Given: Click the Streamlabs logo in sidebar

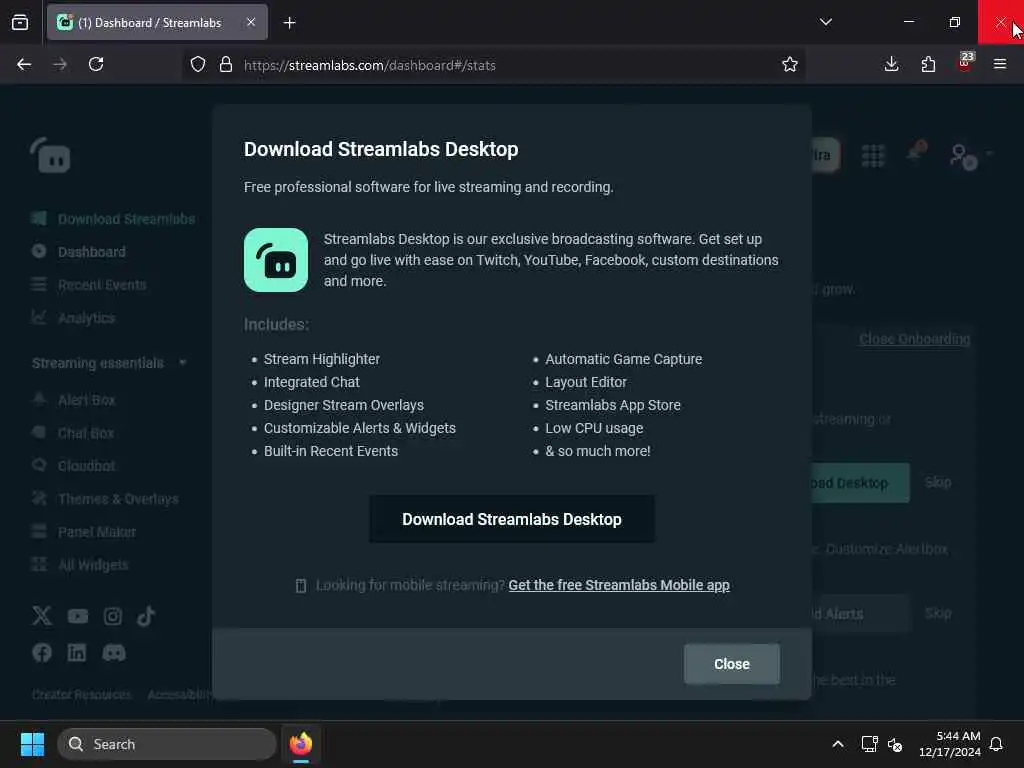Looking at the screenshot, I should click(51, 155).
